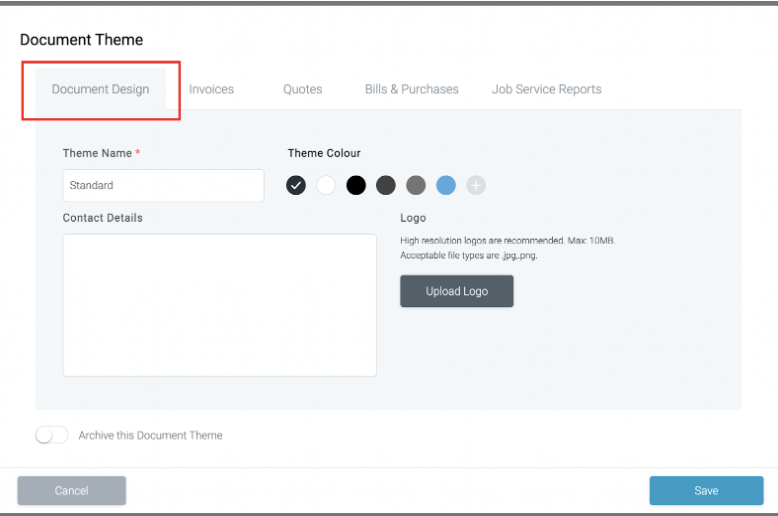Click the Archive this Document Theme label
778x516 pixels.
pyautogui.click(x=150, y=435)
